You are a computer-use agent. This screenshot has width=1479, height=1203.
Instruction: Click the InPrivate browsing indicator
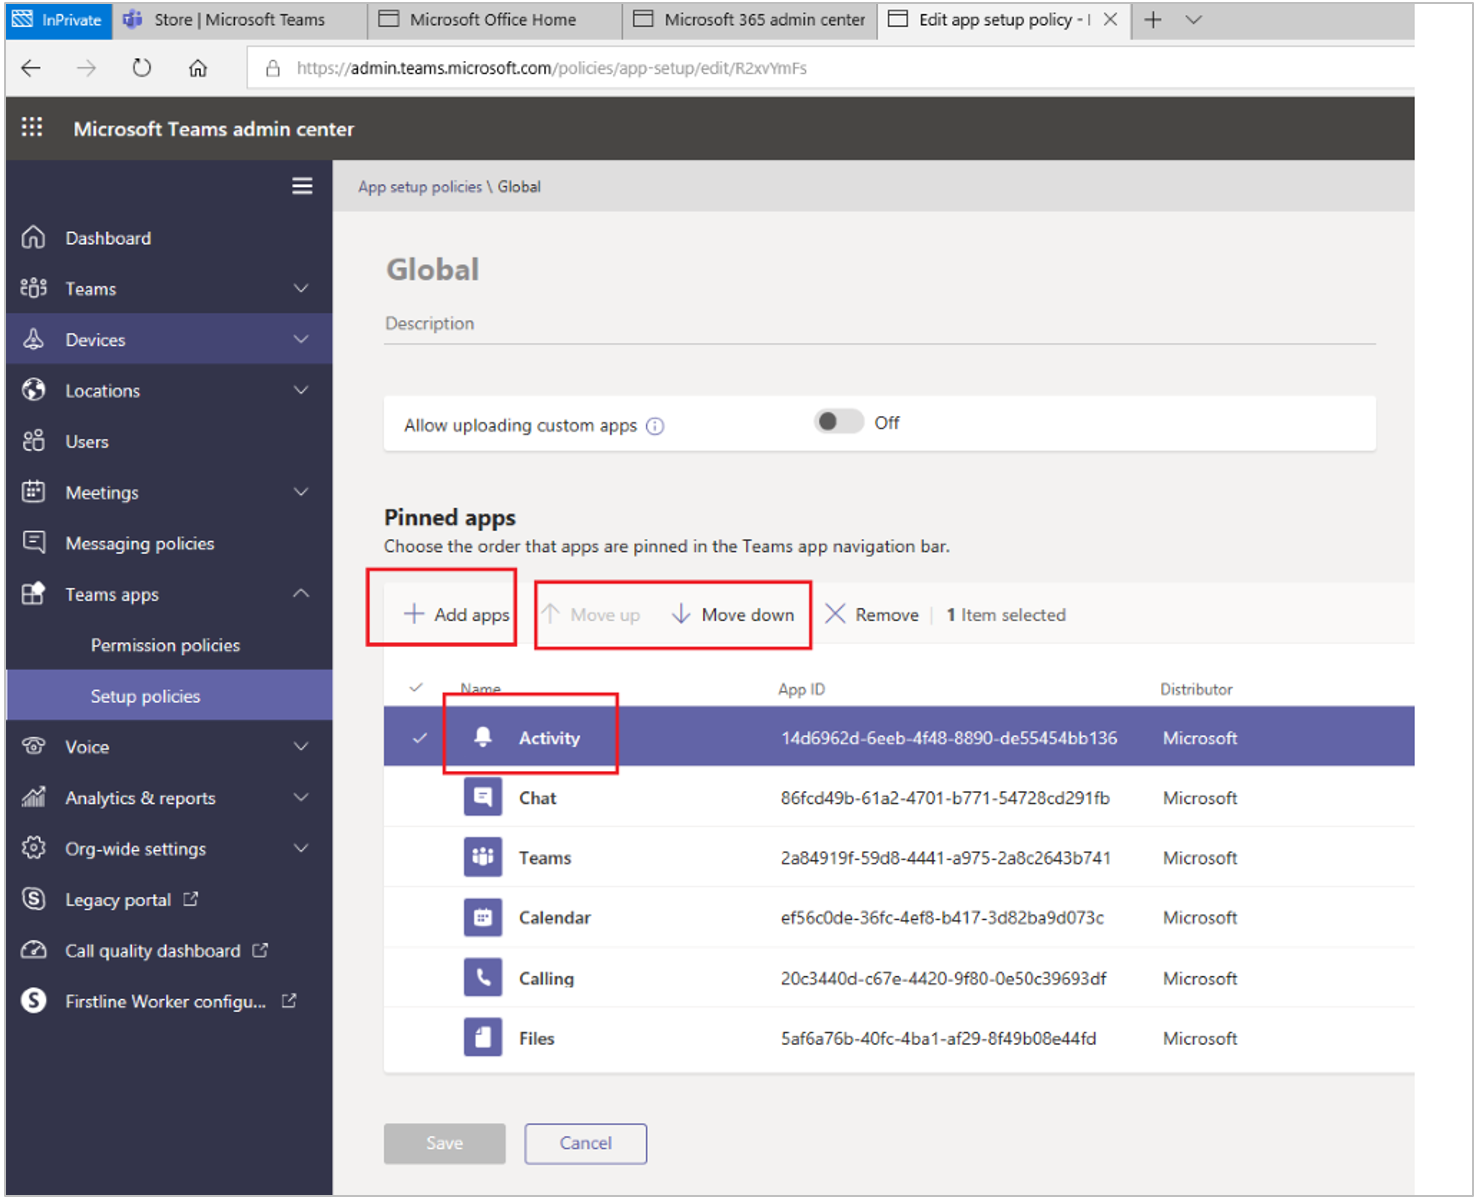click(x=59, y=20)
